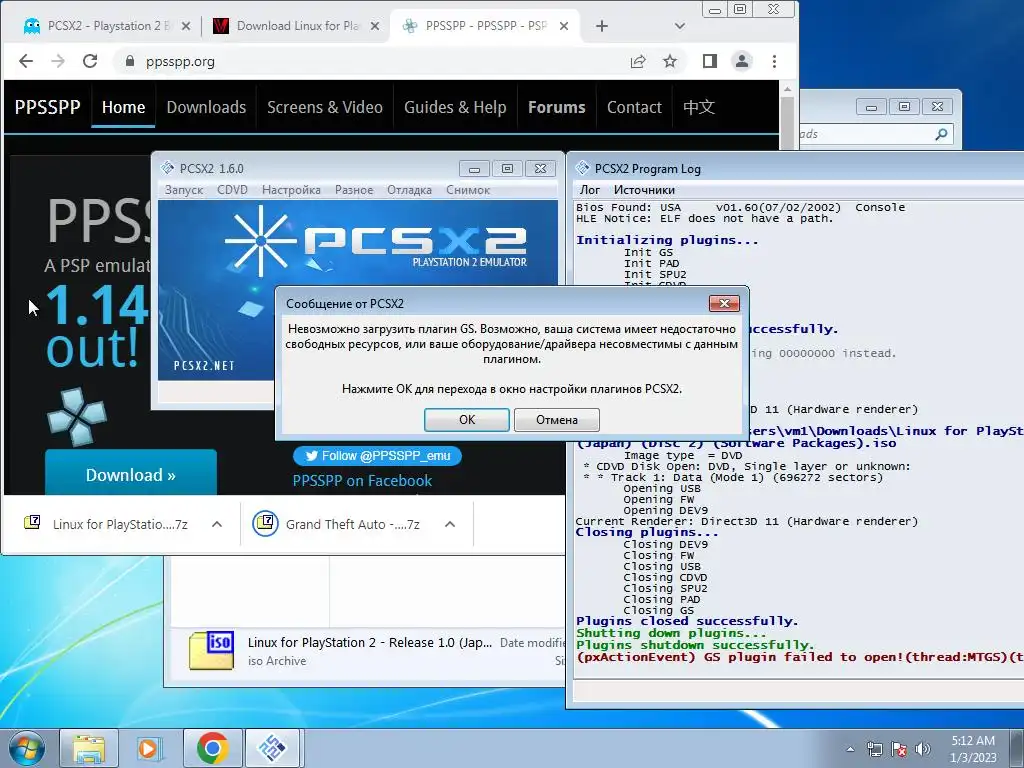The height and width of the screenshot is (768, 1024).
Task: Expand options for Grand Theft Auto 7z download
Action: click(450, 524)
